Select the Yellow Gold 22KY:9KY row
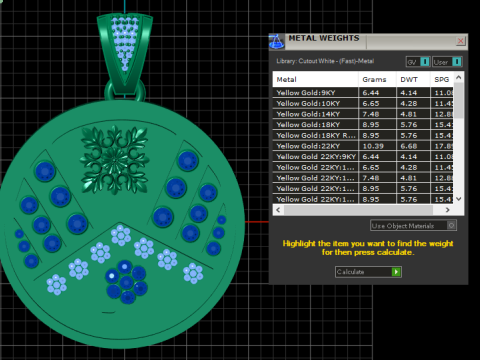The image size is (480, 360). (x=363, y=157)
